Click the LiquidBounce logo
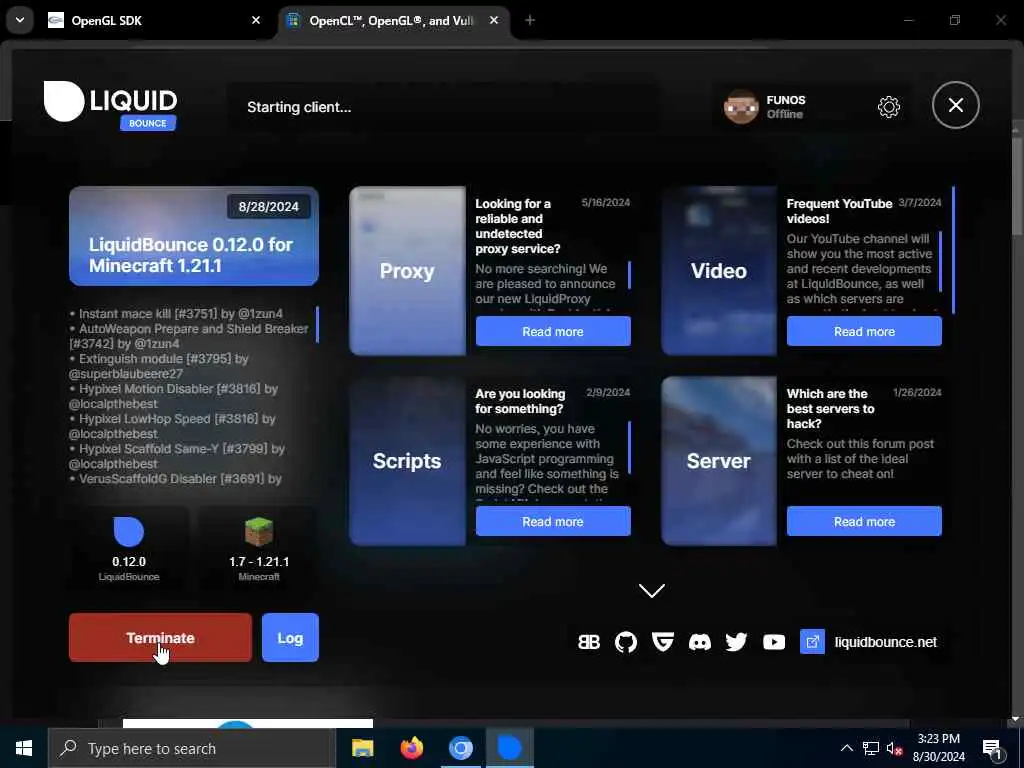Viewport: 1024px width, 768px height. click(x=110, y=104)
